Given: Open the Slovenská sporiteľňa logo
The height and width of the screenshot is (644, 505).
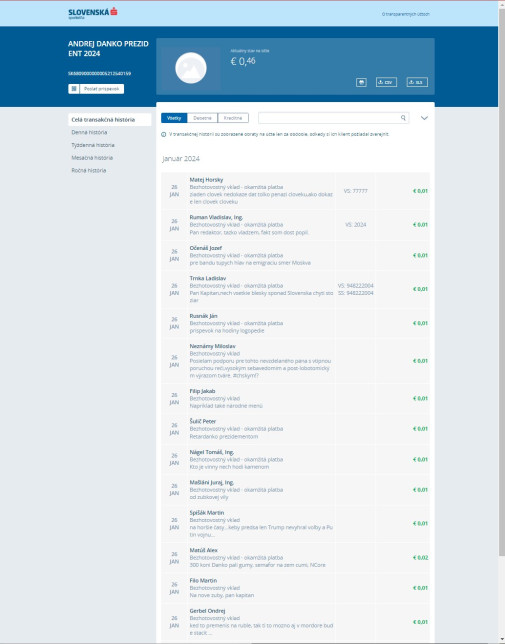Looking at the screenshot, I should 93,13.
